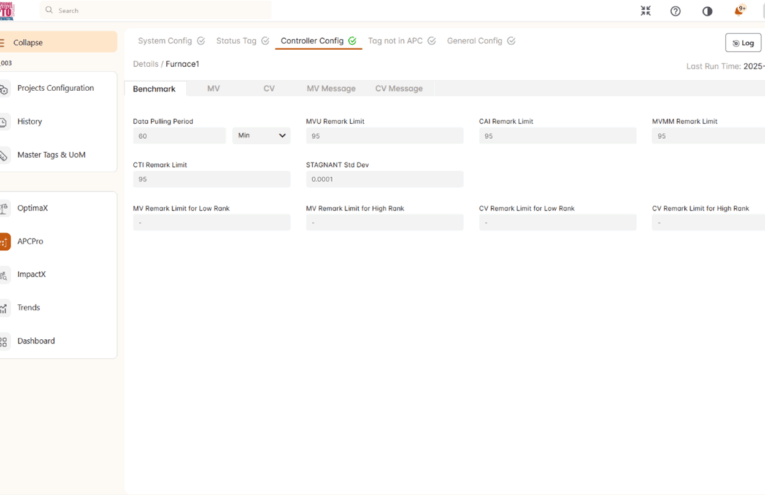Toggle the dark mode contrast icon

pyautogui.click(x=707, y=11)
